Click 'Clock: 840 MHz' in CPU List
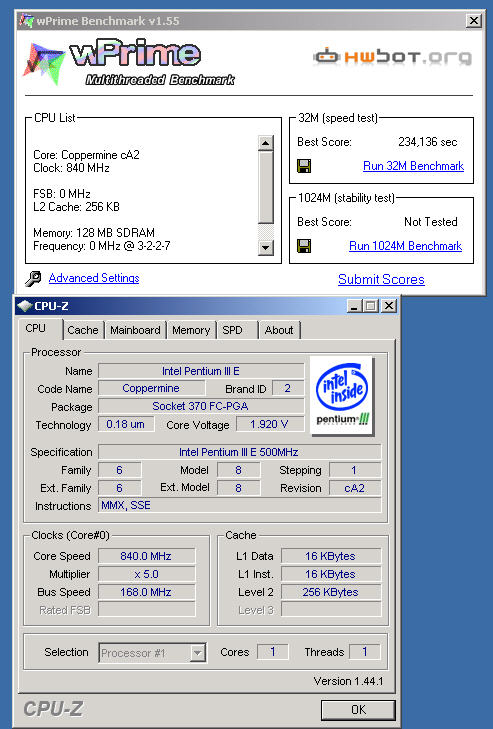Viewport: 493px width, 729px height. [71, 168]
